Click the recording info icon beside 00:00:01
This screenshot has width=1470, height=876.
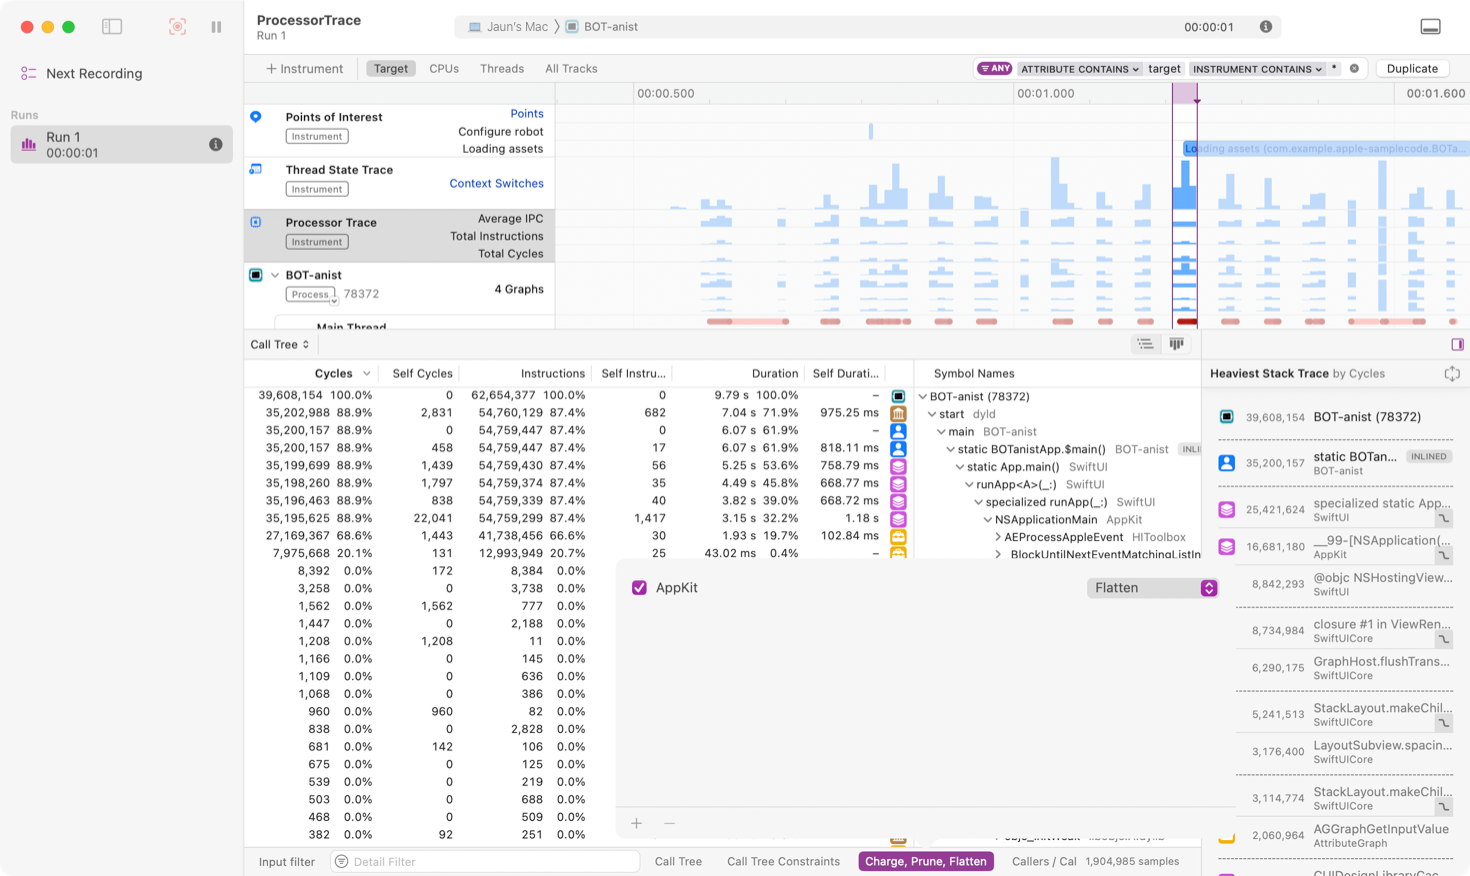tap(1265, 27)
